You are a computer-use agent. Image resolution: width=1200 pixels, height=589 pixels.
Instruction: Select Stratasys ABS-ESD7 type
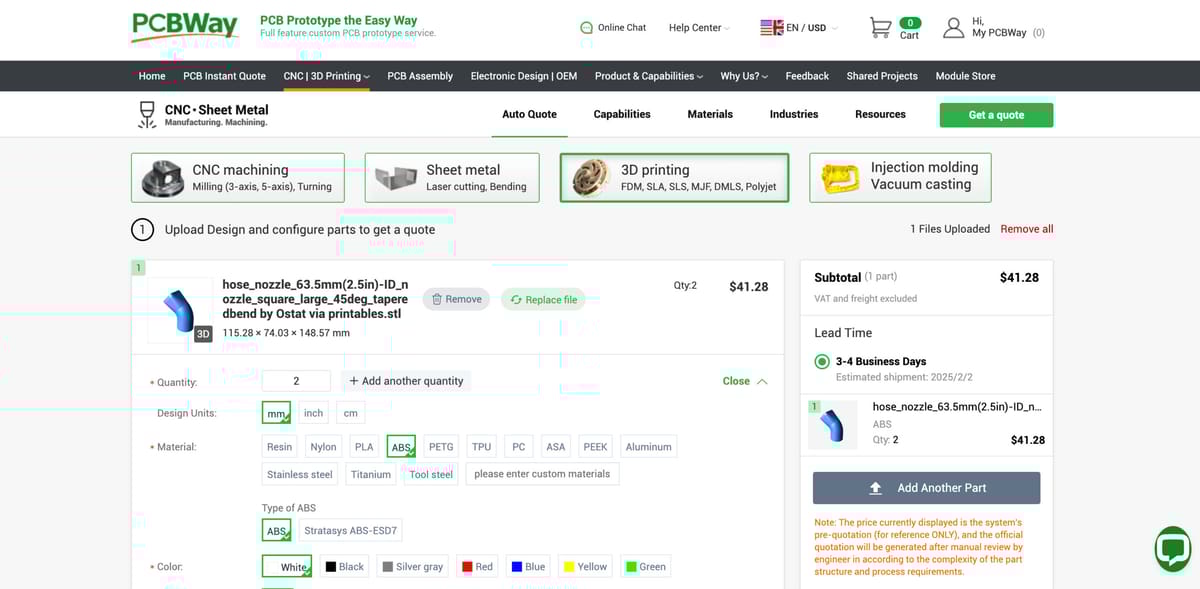(x=350, y=531)
